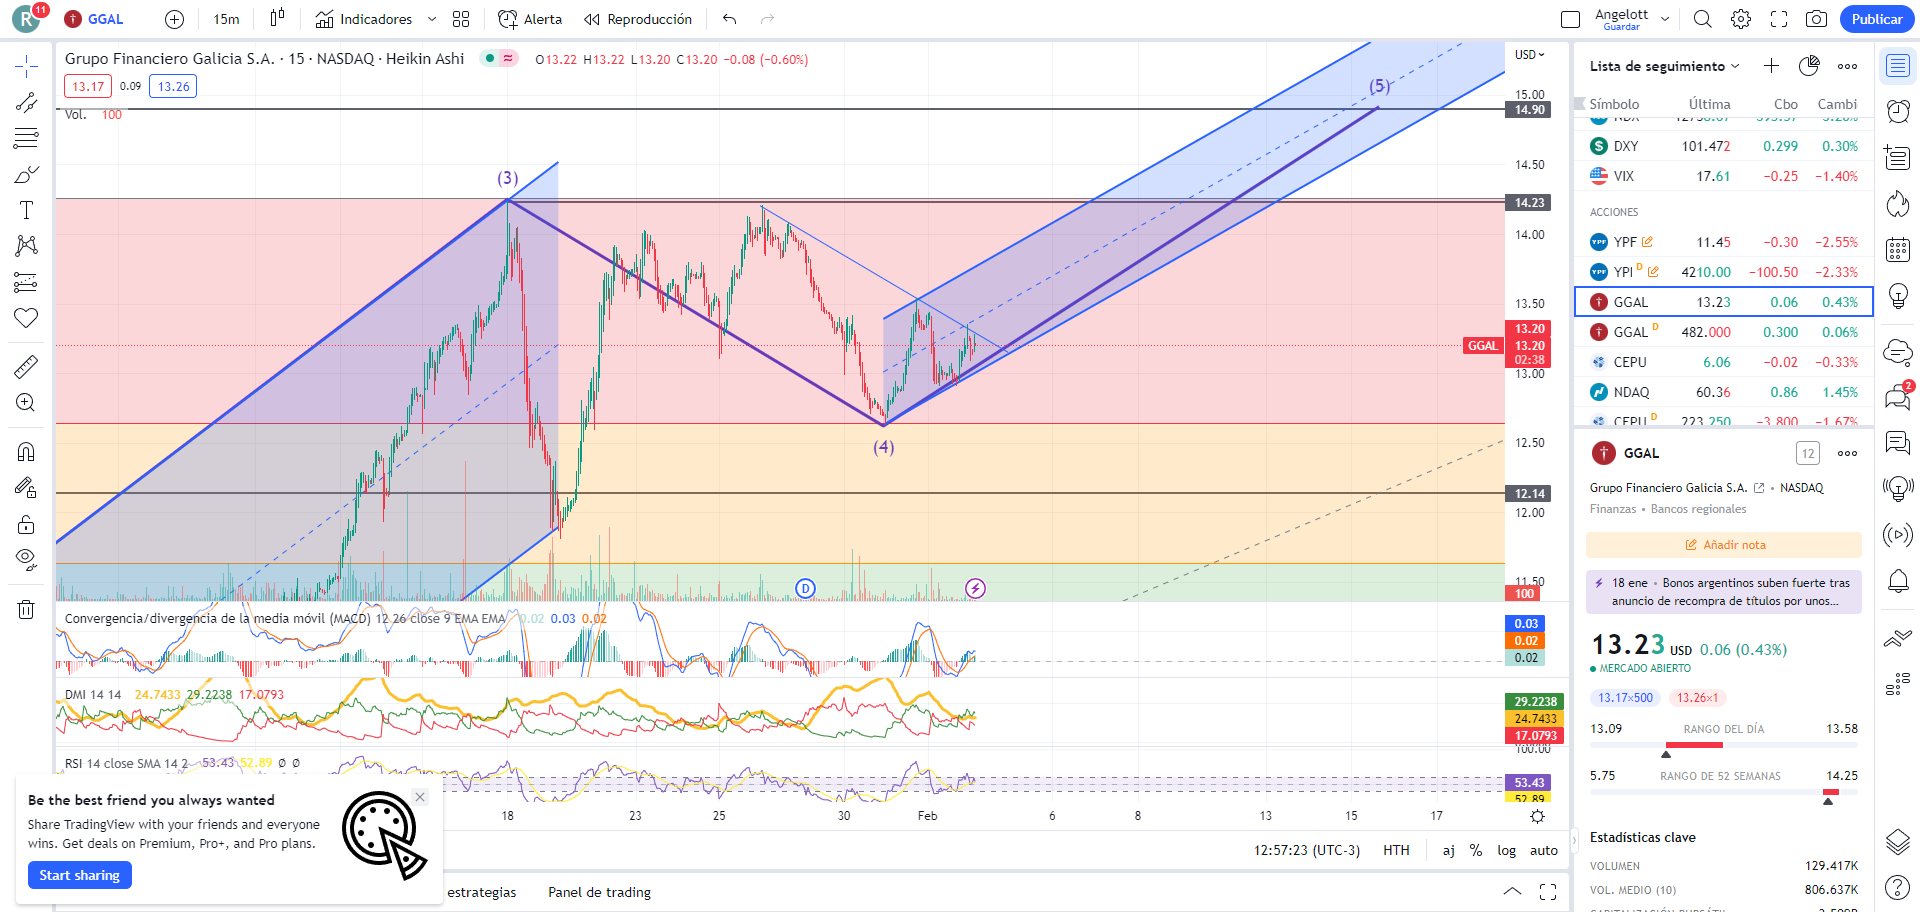Open the forecasting and measurement tools
The image size is (1920, 912).
click(x=26, y=282)
